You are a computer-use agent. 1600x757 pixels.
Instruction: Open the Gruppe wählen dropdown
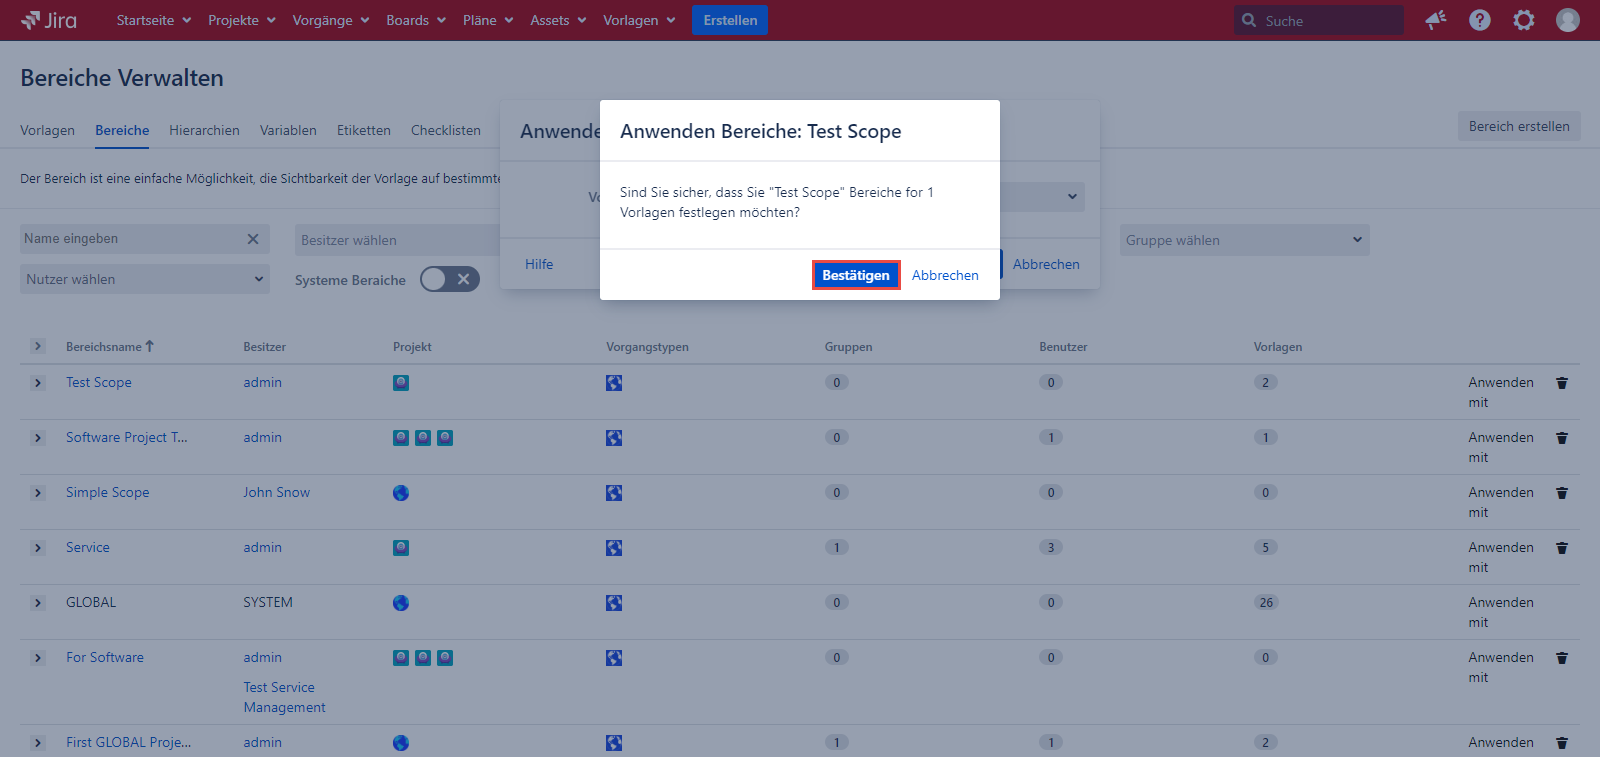click(1244, 240)
